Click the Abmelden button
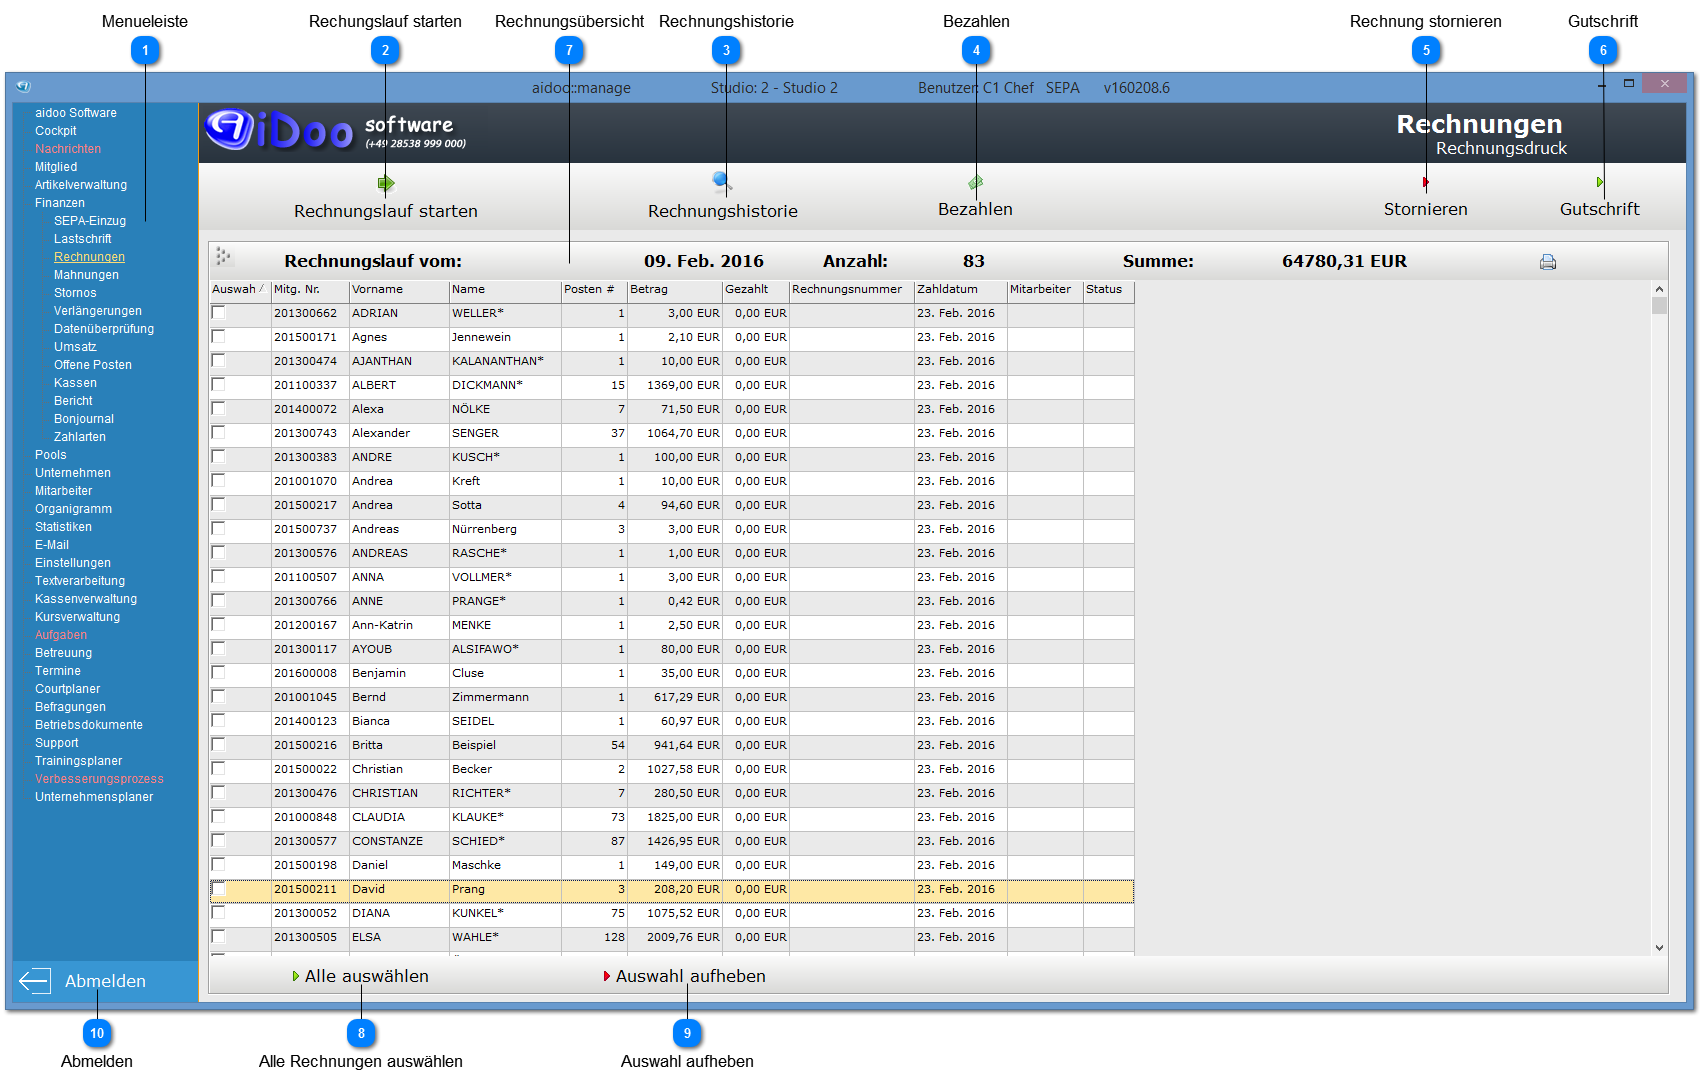 pyautogui.click(x=105, y=981)
